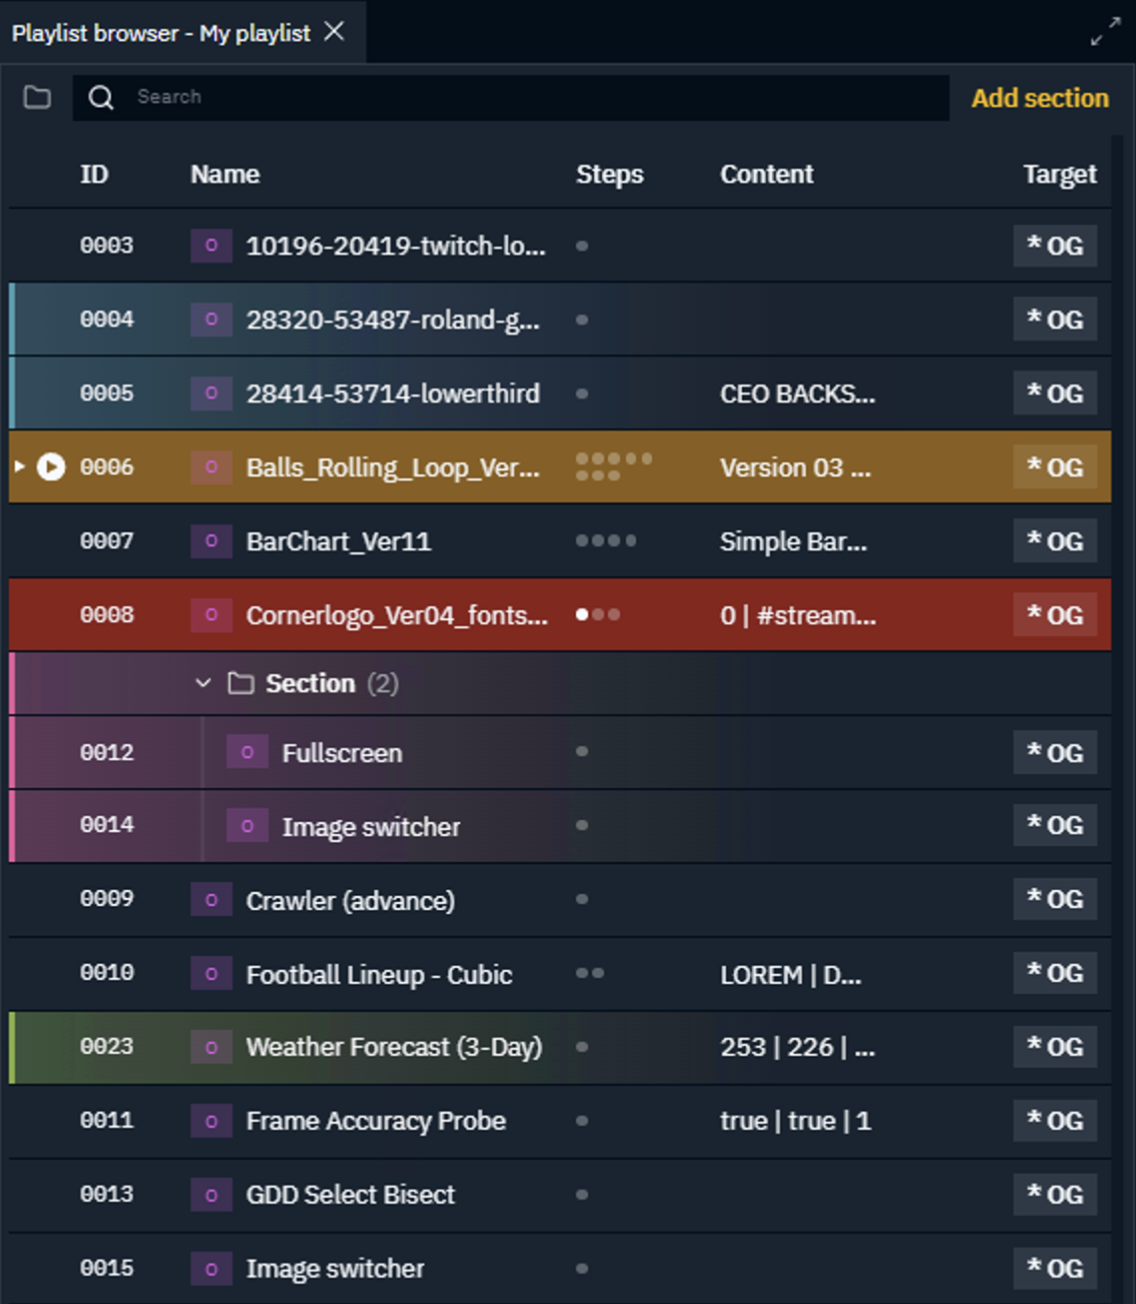This screenshot has height=1304, width=1136.
Task: Click the four step dots of BarChart_Ver11
Action: [x=606, y=541]
